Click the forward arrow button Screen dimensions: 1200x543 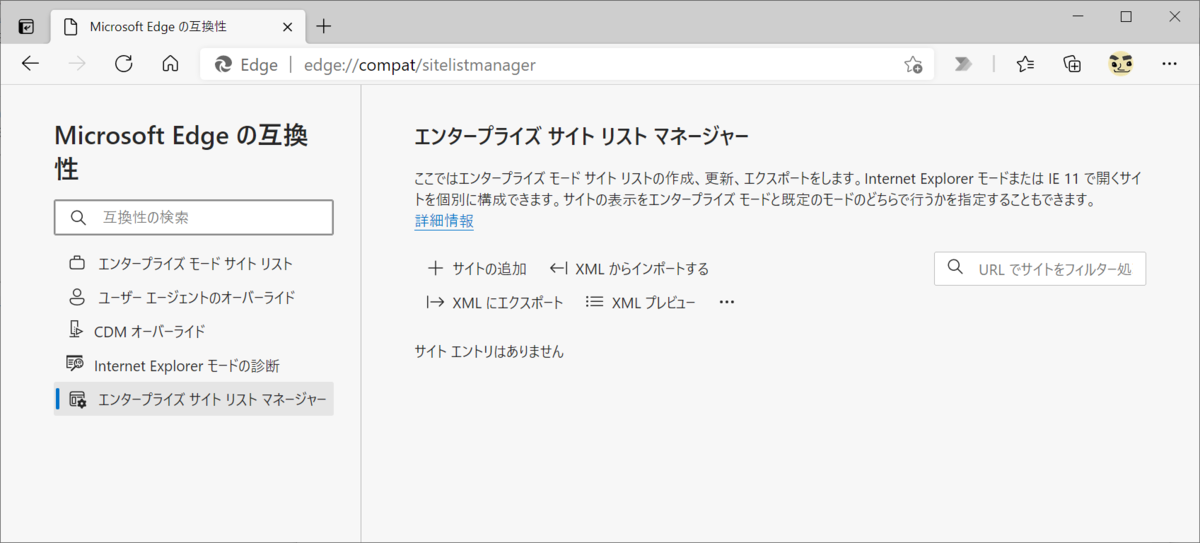pyautogui.click(x=77, y=64)
